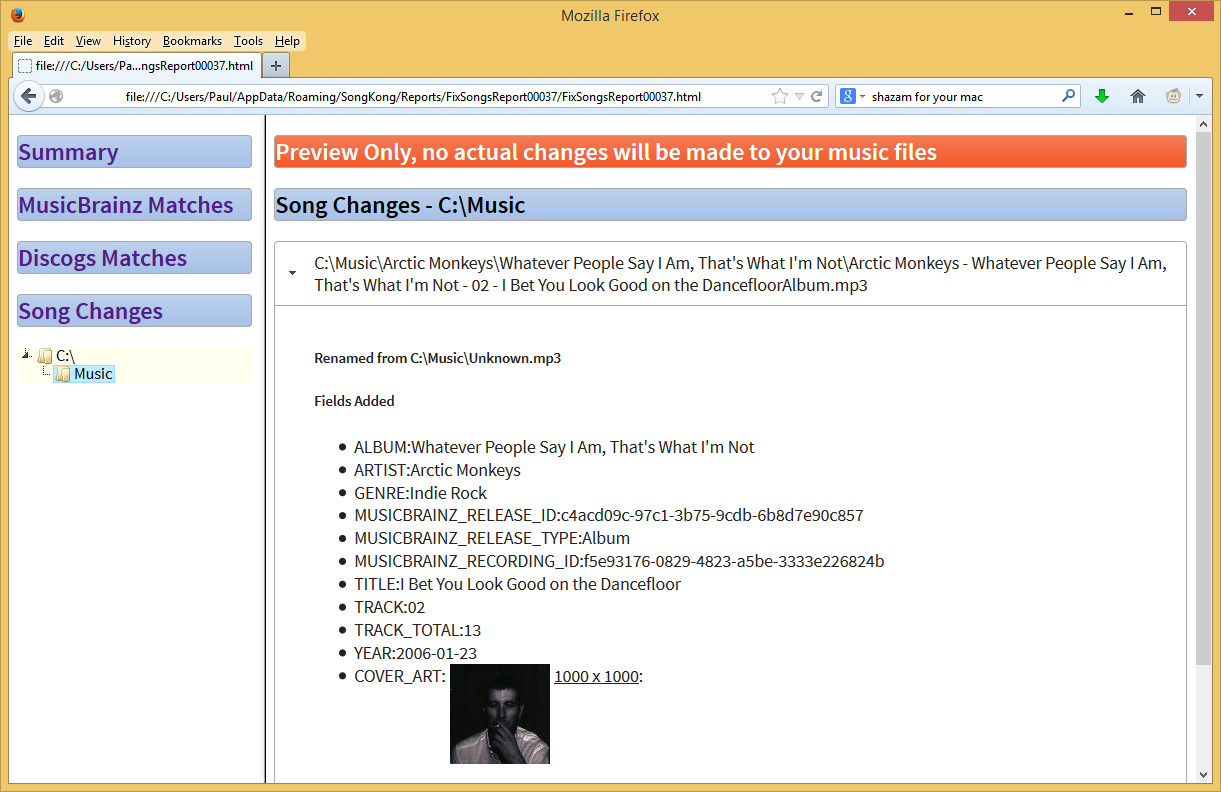Open the Edit menu

pyautogui.click(x=54, y=41)
